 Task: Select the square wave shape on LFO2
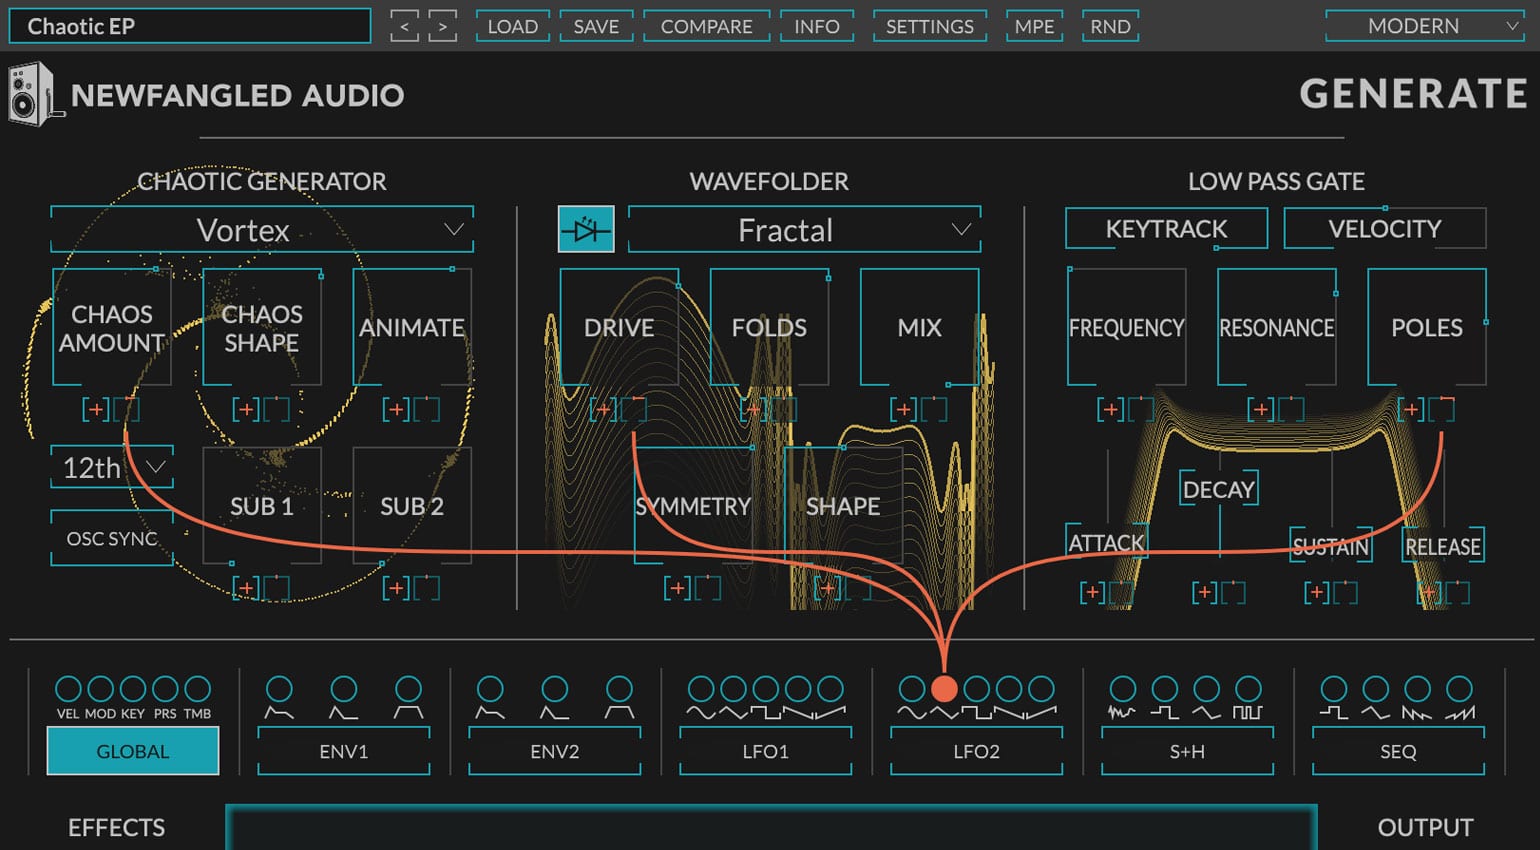[x=976, y=690]
